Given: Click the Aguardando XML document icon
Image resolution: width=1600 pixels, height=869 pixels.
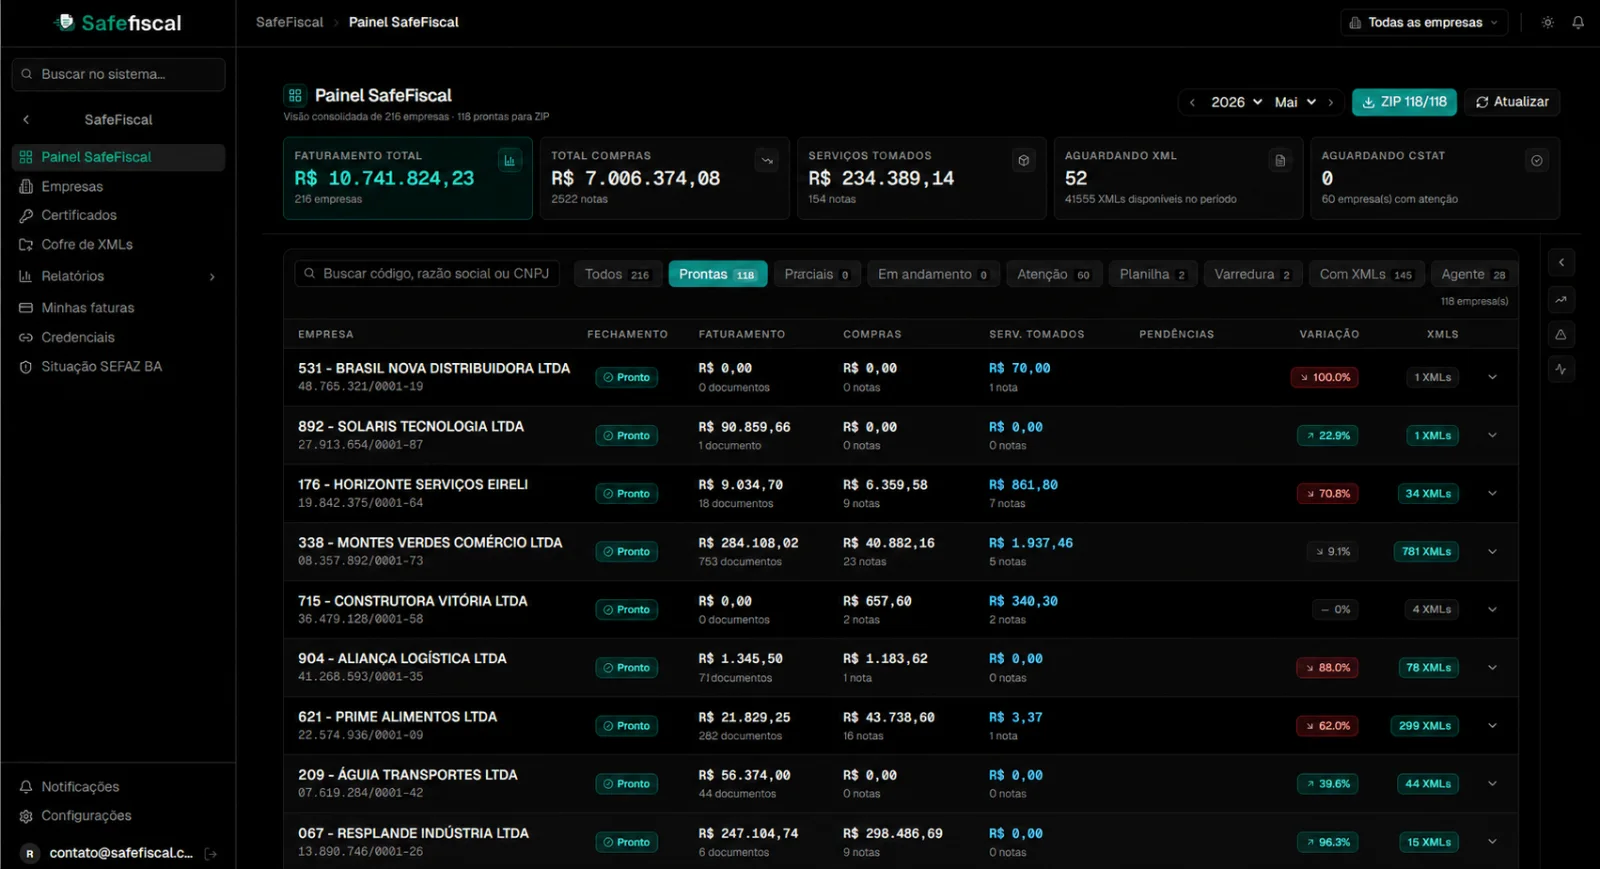Looking at the screenshot, I should [x=1280, y=160].
